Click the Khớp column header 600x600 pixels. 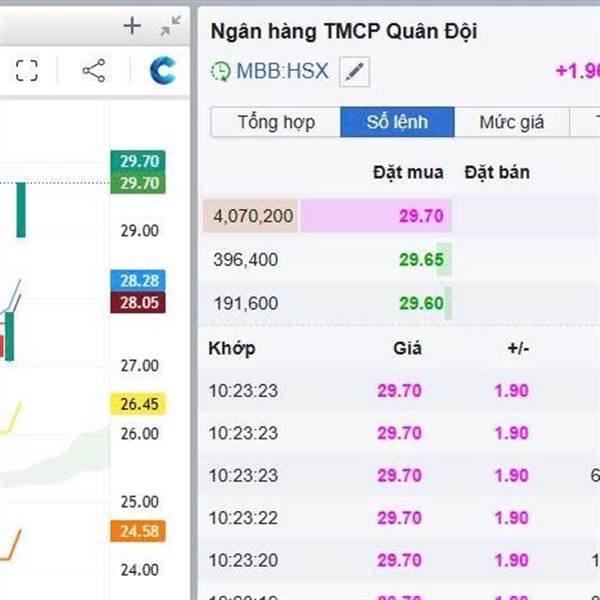coord(232,349)
